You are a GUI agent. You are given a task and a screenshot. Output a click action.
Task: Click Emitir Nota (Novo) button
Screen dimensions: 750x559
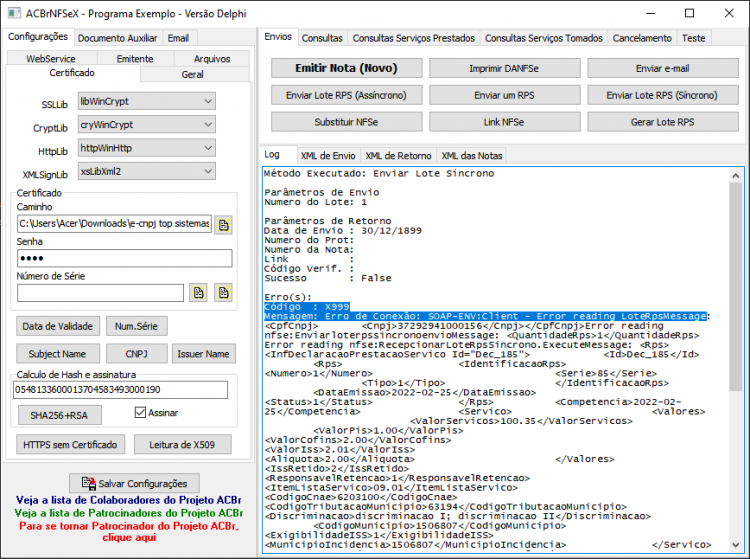[346, 68]
